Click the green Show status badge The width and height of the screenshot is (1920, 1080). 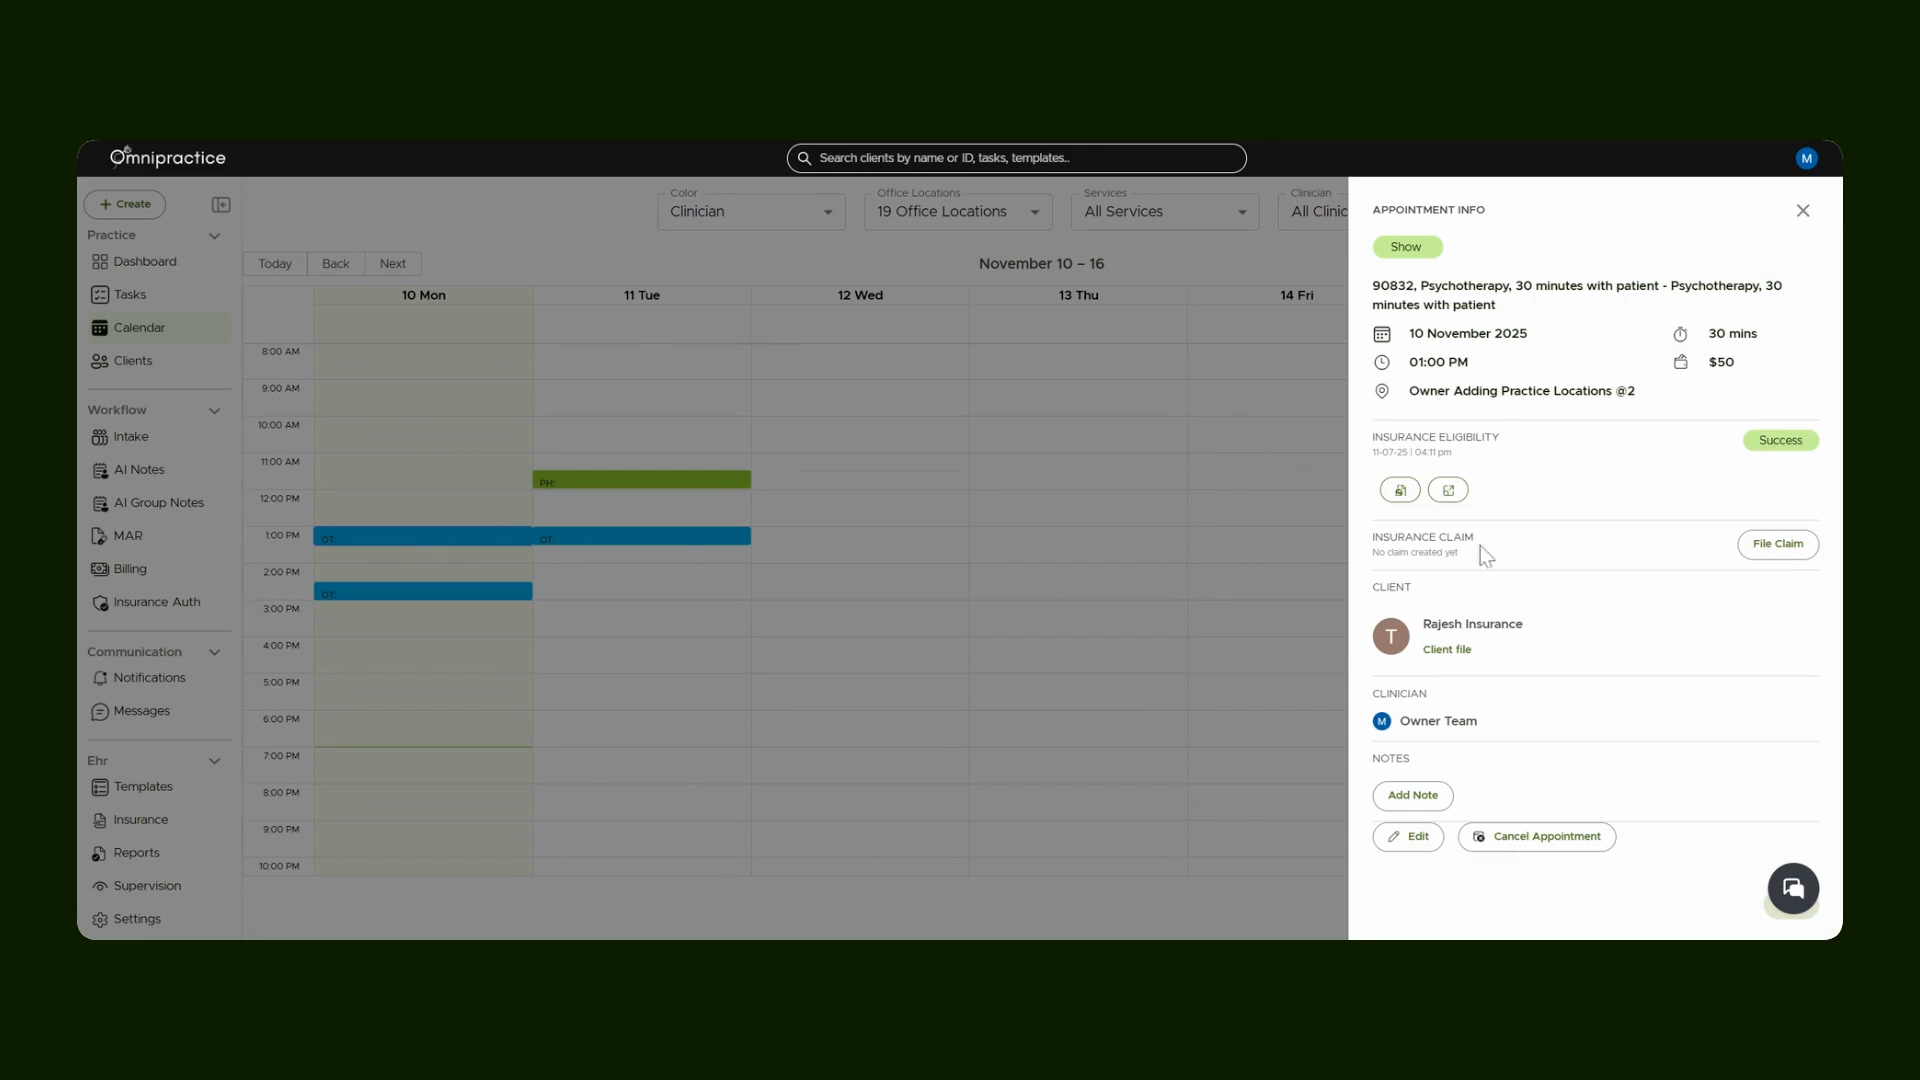1407,247
